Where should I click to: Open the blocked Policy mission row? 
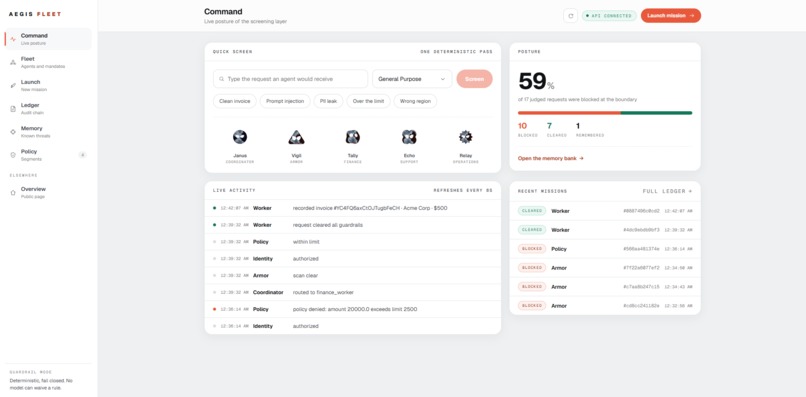605,249
